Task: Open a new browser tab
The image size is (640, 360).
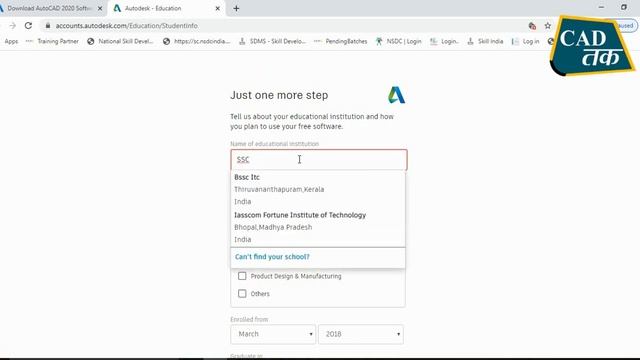Action: tap(236, 8)
